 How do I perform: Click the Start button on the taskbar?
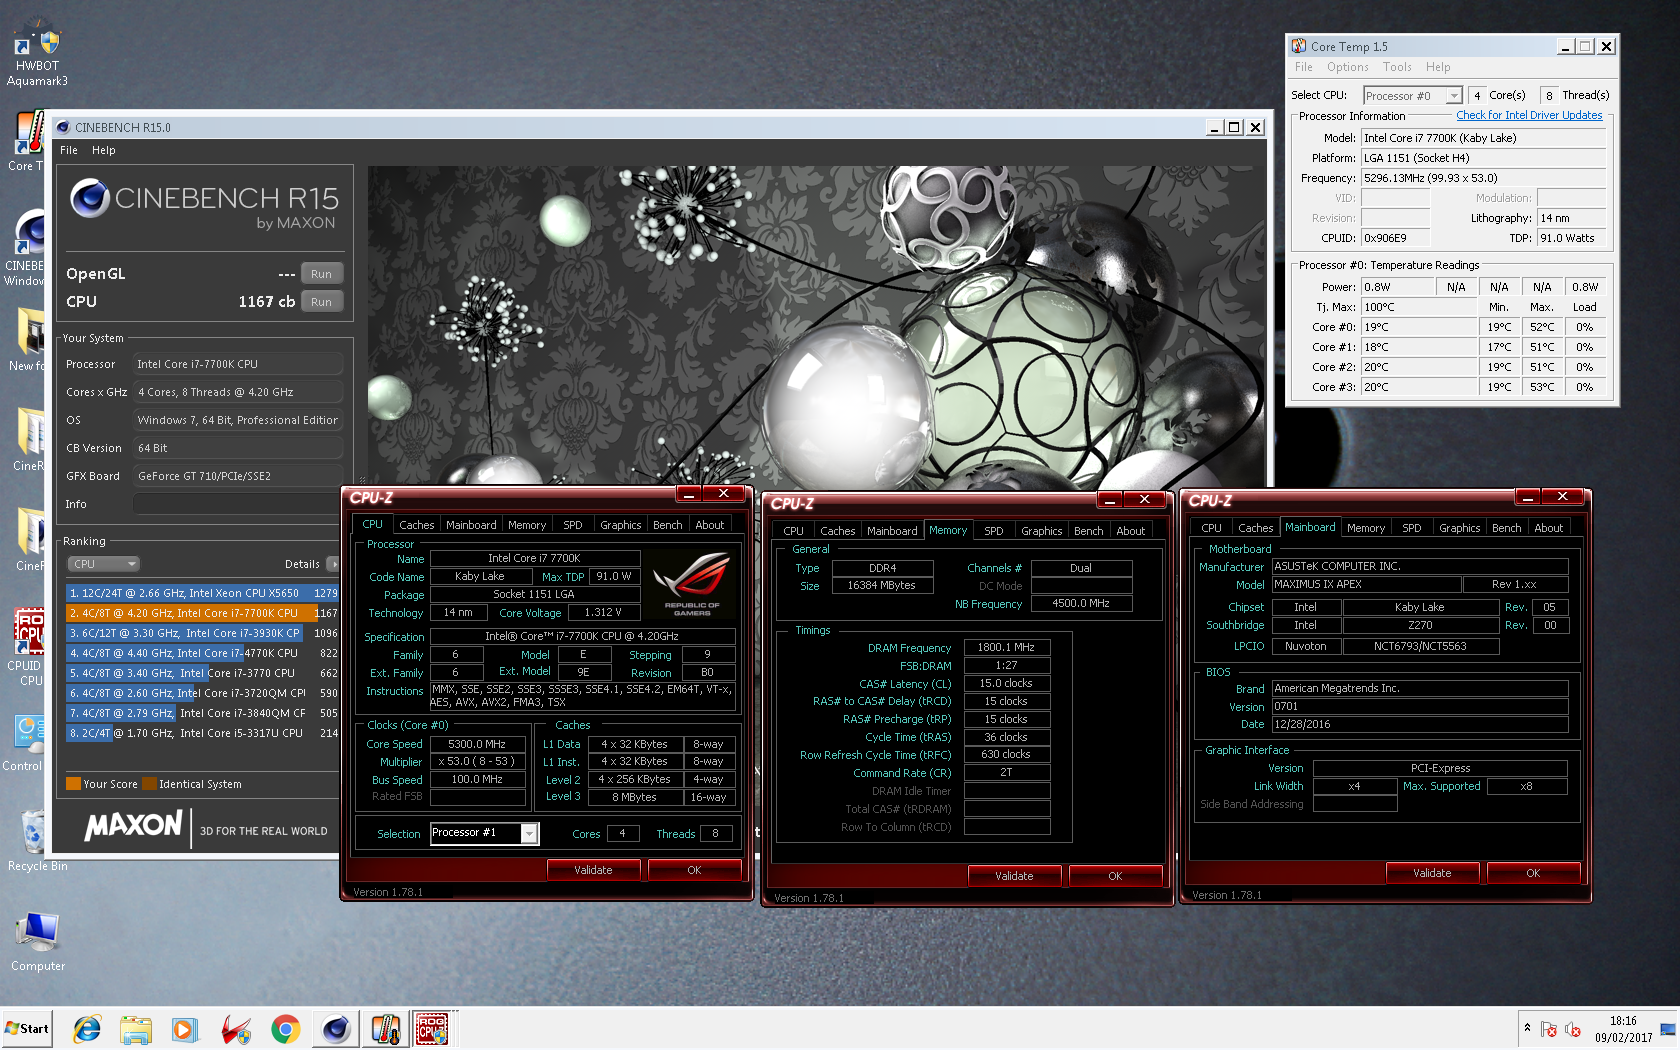tap(28, 1028)
